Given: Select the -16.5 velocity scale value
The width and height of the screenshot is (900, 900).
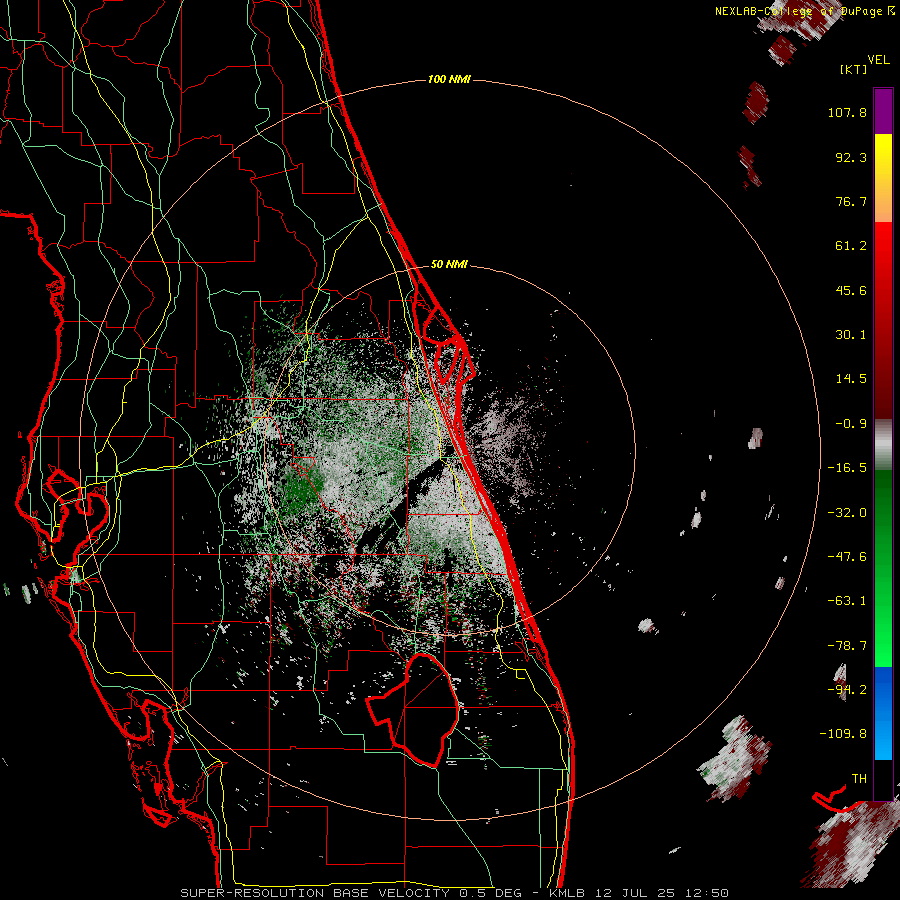Looking at the screenshot, I should pyautogui.click(x=847, y=468).
